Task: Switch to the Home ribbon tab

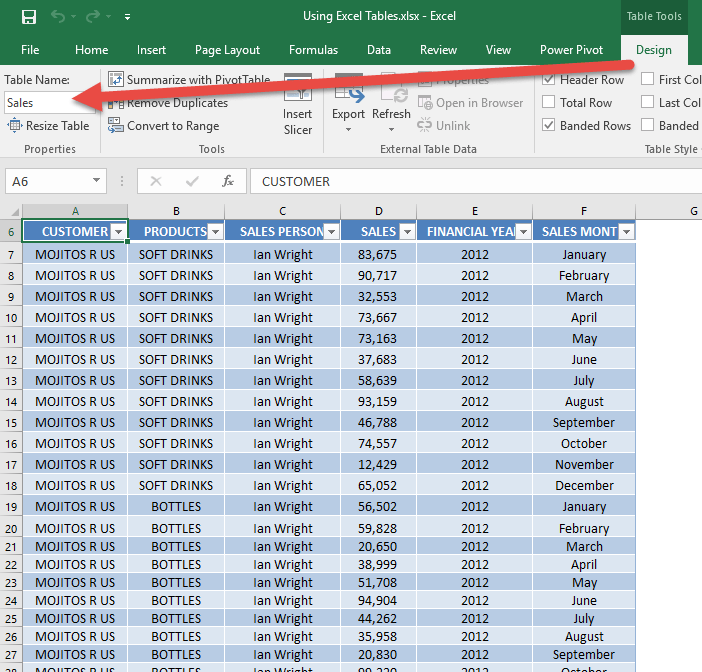Action: (91, 50)
